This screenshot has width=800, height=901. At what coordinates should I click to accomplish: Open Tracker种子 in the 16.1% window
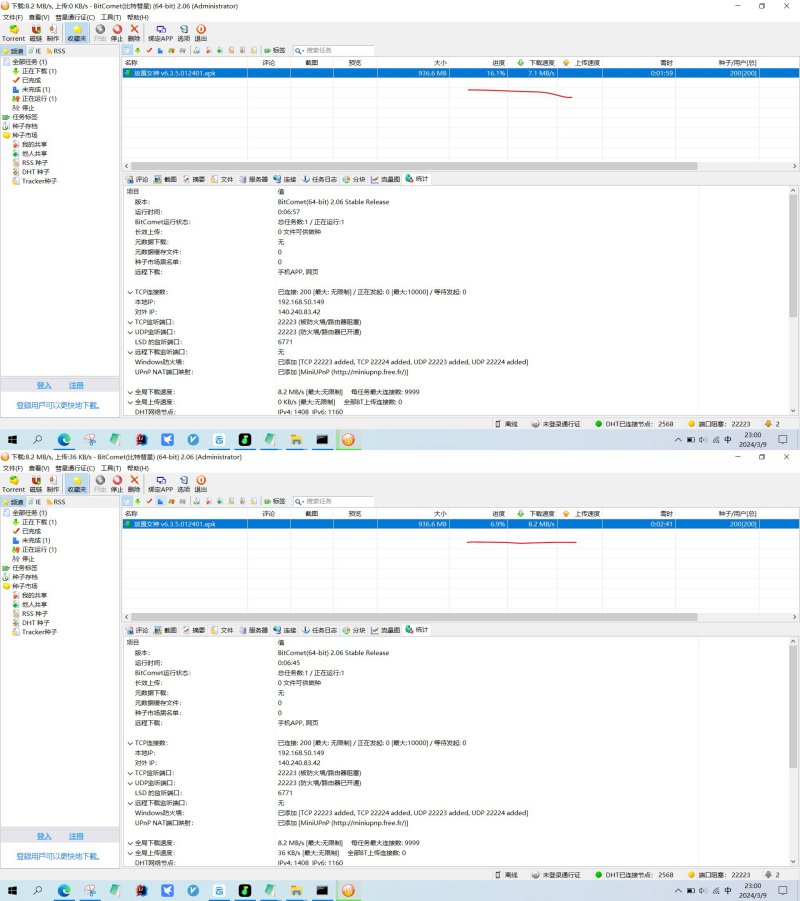pyautogui.click(x=34, y=182)
